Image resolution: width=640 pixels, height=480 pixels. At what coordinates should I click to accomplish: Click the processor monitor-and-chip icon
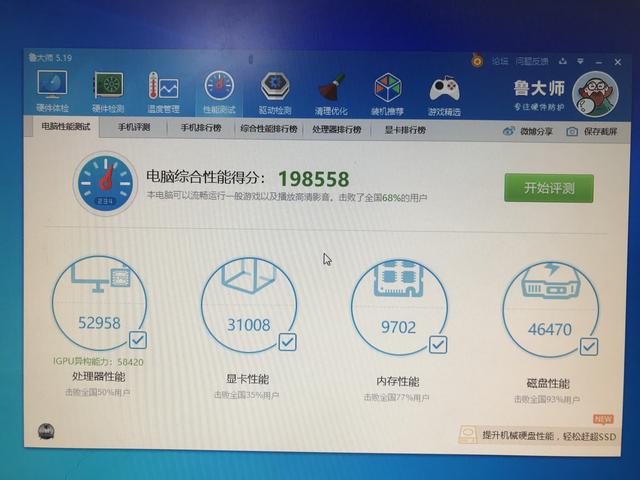pos(100,276)
